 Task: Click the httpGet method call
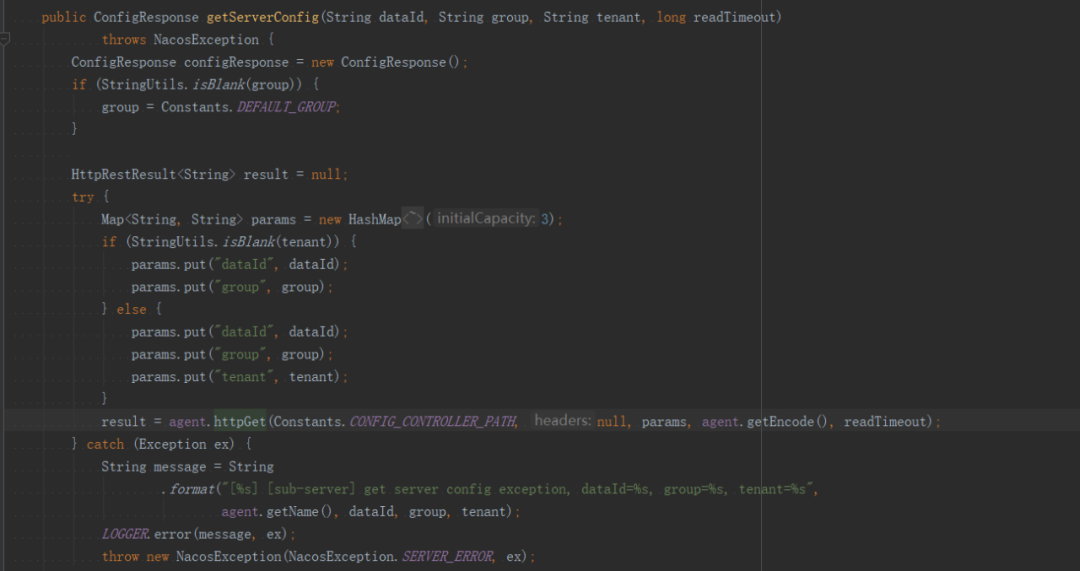point(240,422)
